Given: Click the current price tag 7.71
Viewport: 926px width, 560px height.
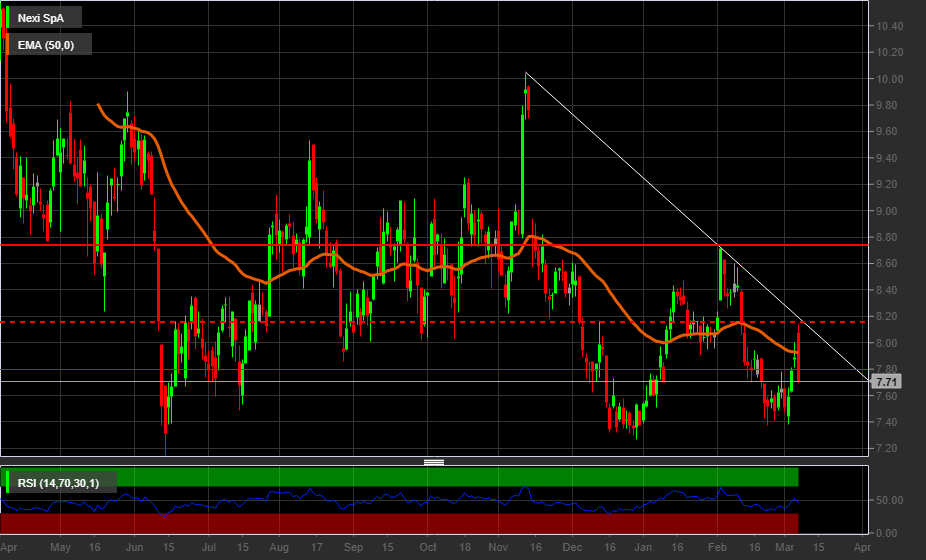Looking at the screenshot, I should 886,382.
